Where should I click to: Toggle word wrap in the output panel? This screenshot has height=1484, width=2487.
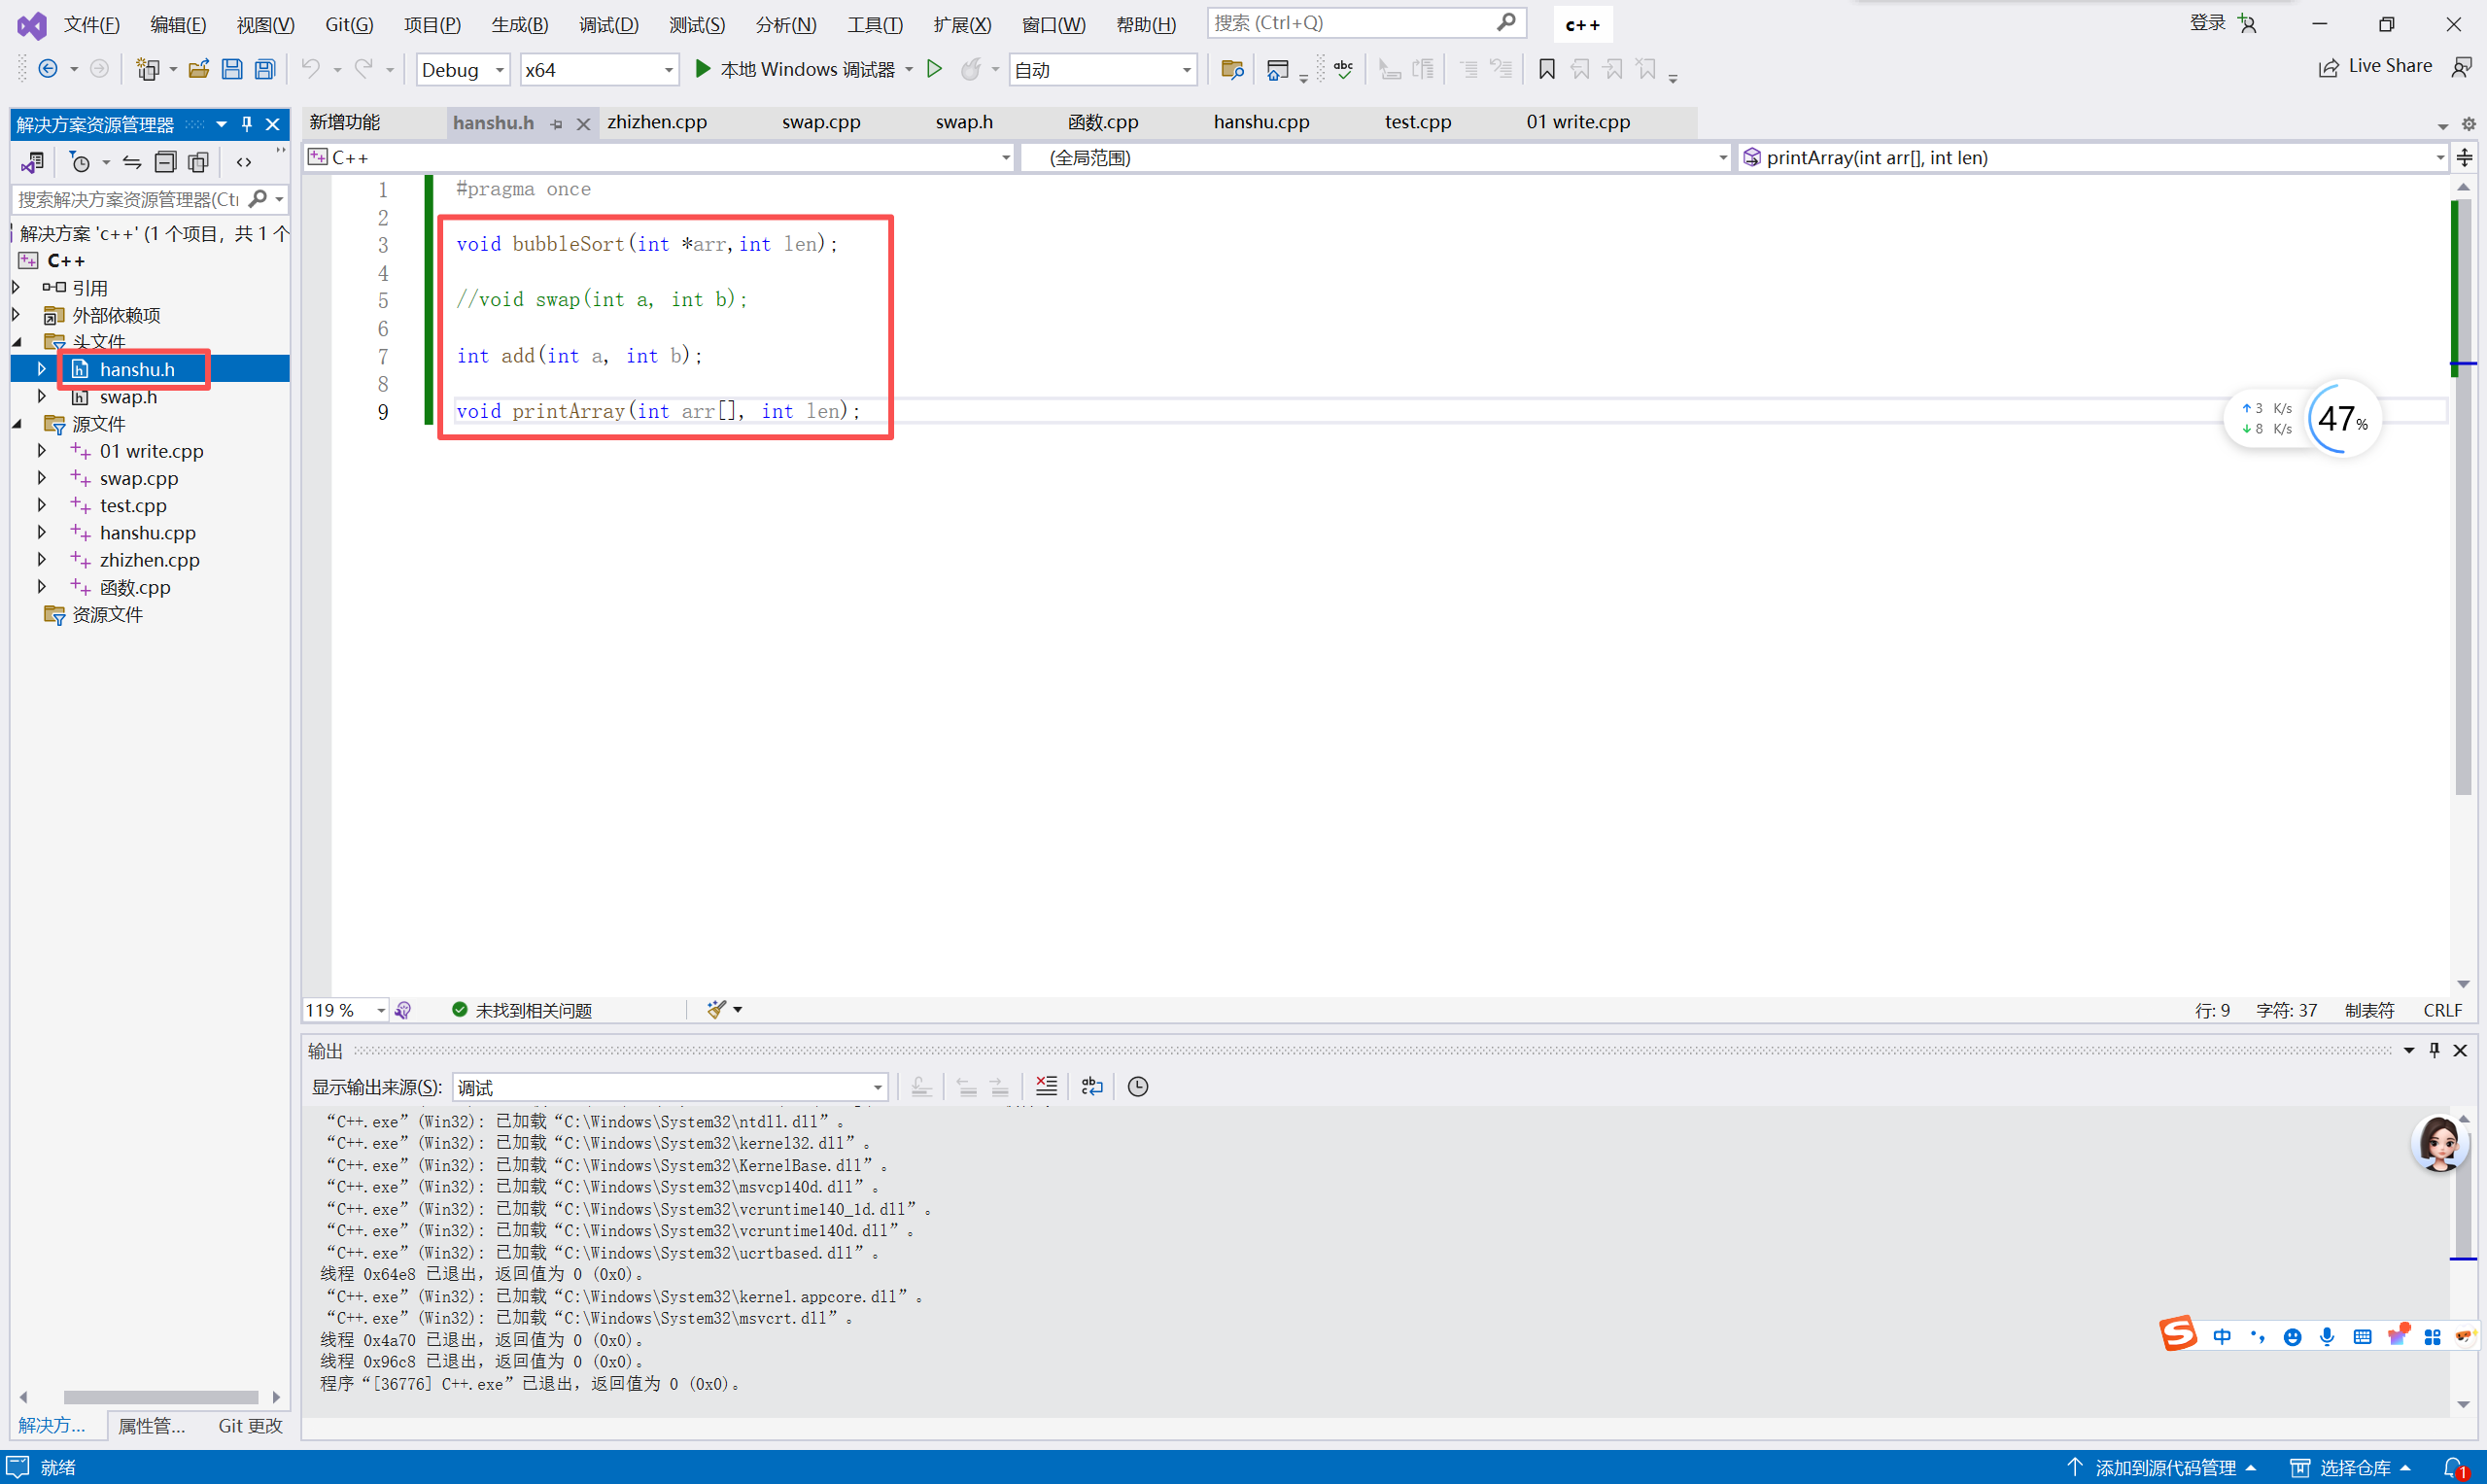1092,1087
